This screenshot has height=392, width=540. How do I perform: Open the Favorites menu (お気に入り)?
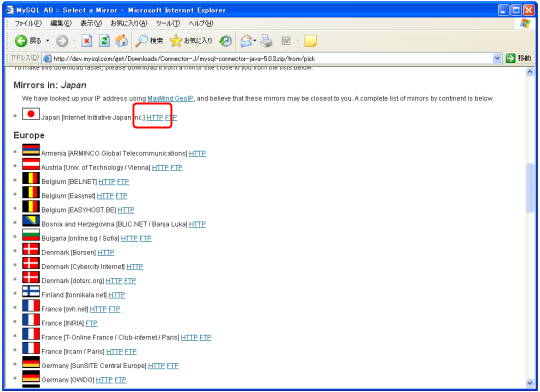[x=129, y=23]
